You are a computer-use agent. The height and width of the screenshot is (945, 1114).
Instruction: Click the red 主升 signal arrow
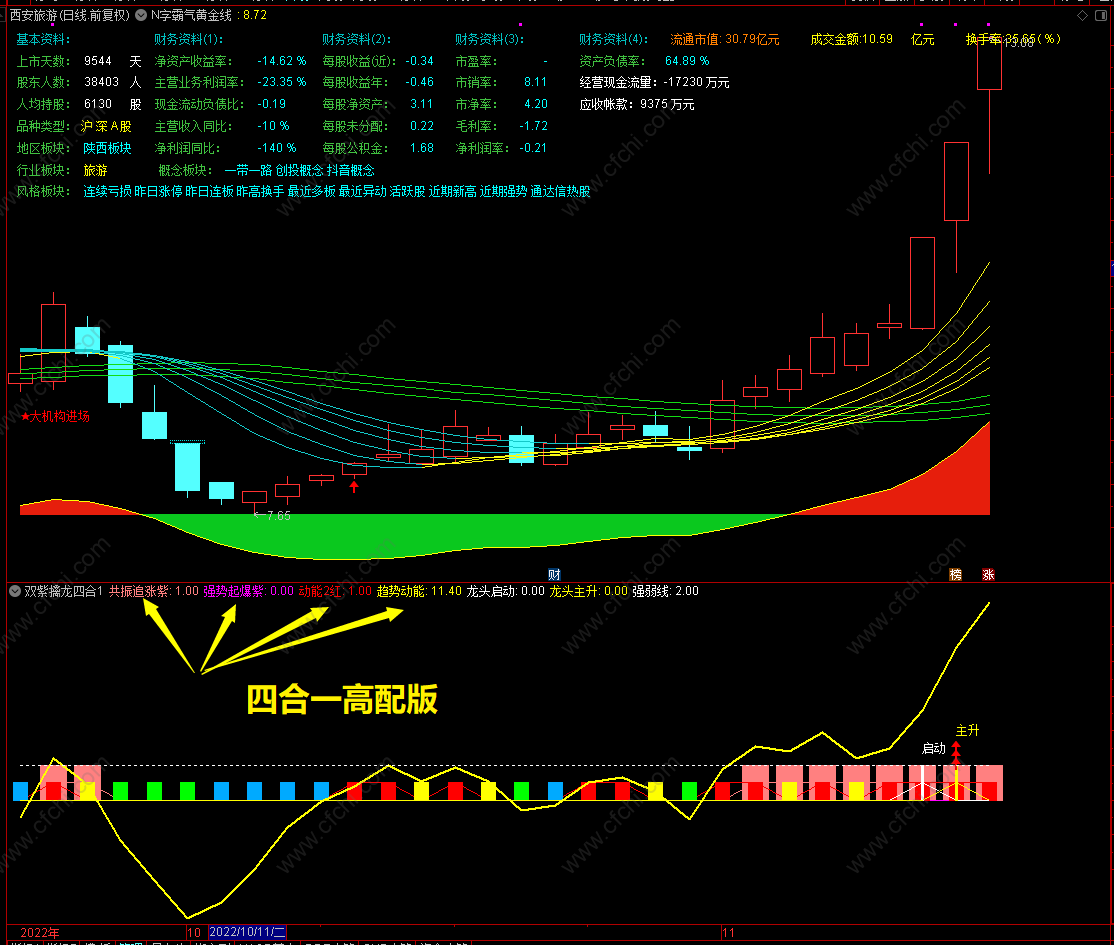[956, 751]
